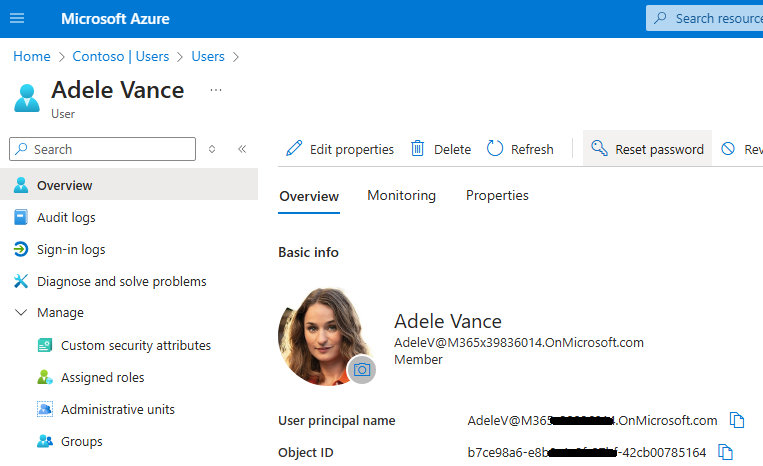Click the magnifier icon in the top search box
The image size is (763, 466).
pos(660,18)
